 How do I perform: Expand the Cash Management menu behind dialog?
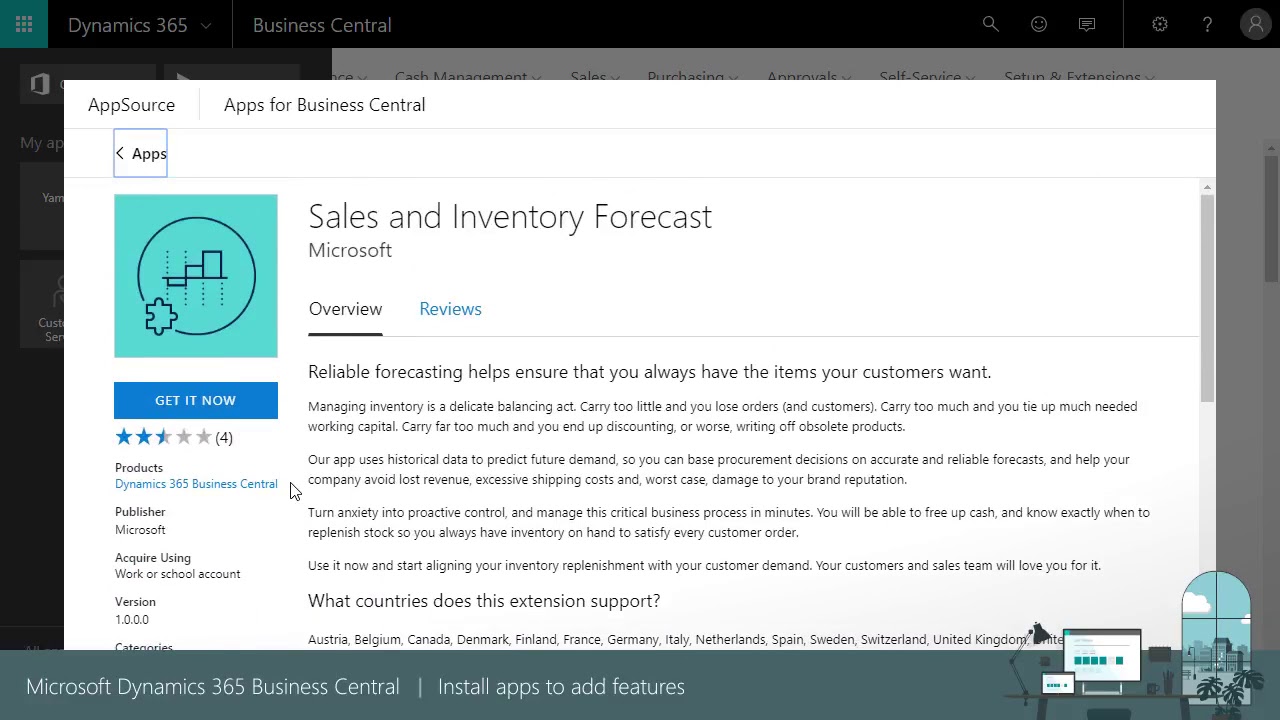[x=467, y=77]
